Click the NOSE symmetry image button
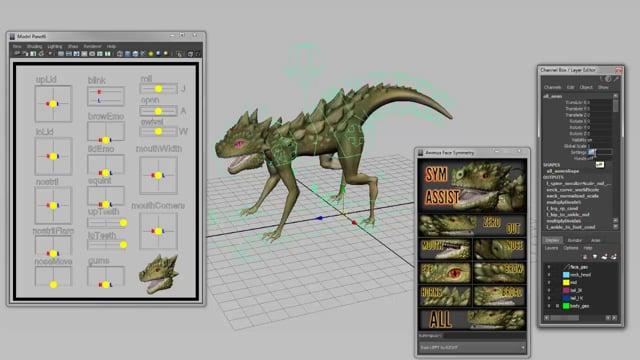The height and width of the screenshot is (360, 640). click(500, 249)
